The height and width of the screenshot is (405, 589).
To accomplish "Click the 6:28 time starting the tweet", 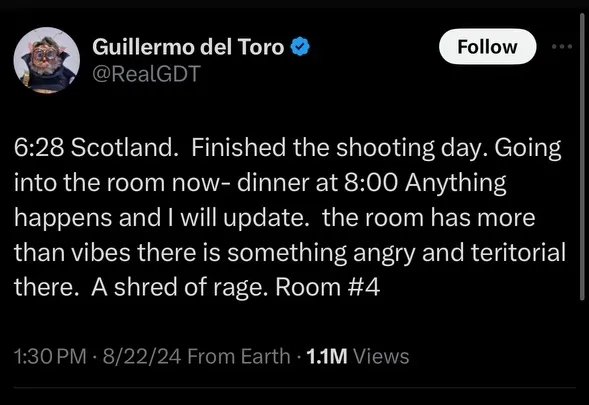I will pos(39,148).
